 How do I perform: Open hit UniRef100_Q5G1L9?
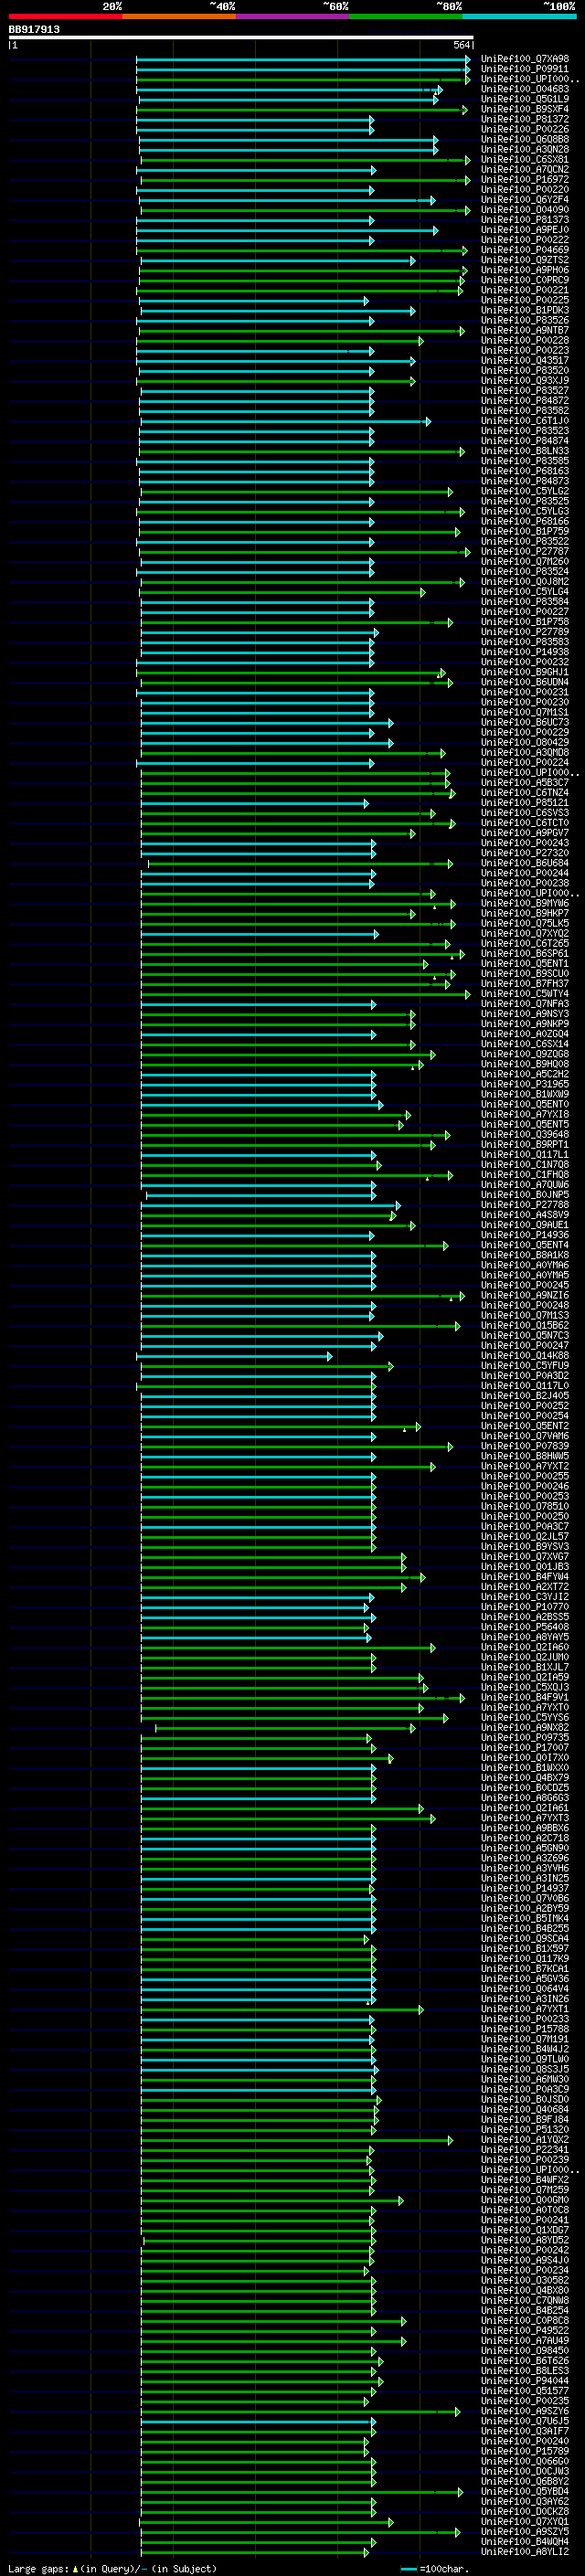pyautogui.click(x=525, y=99)
